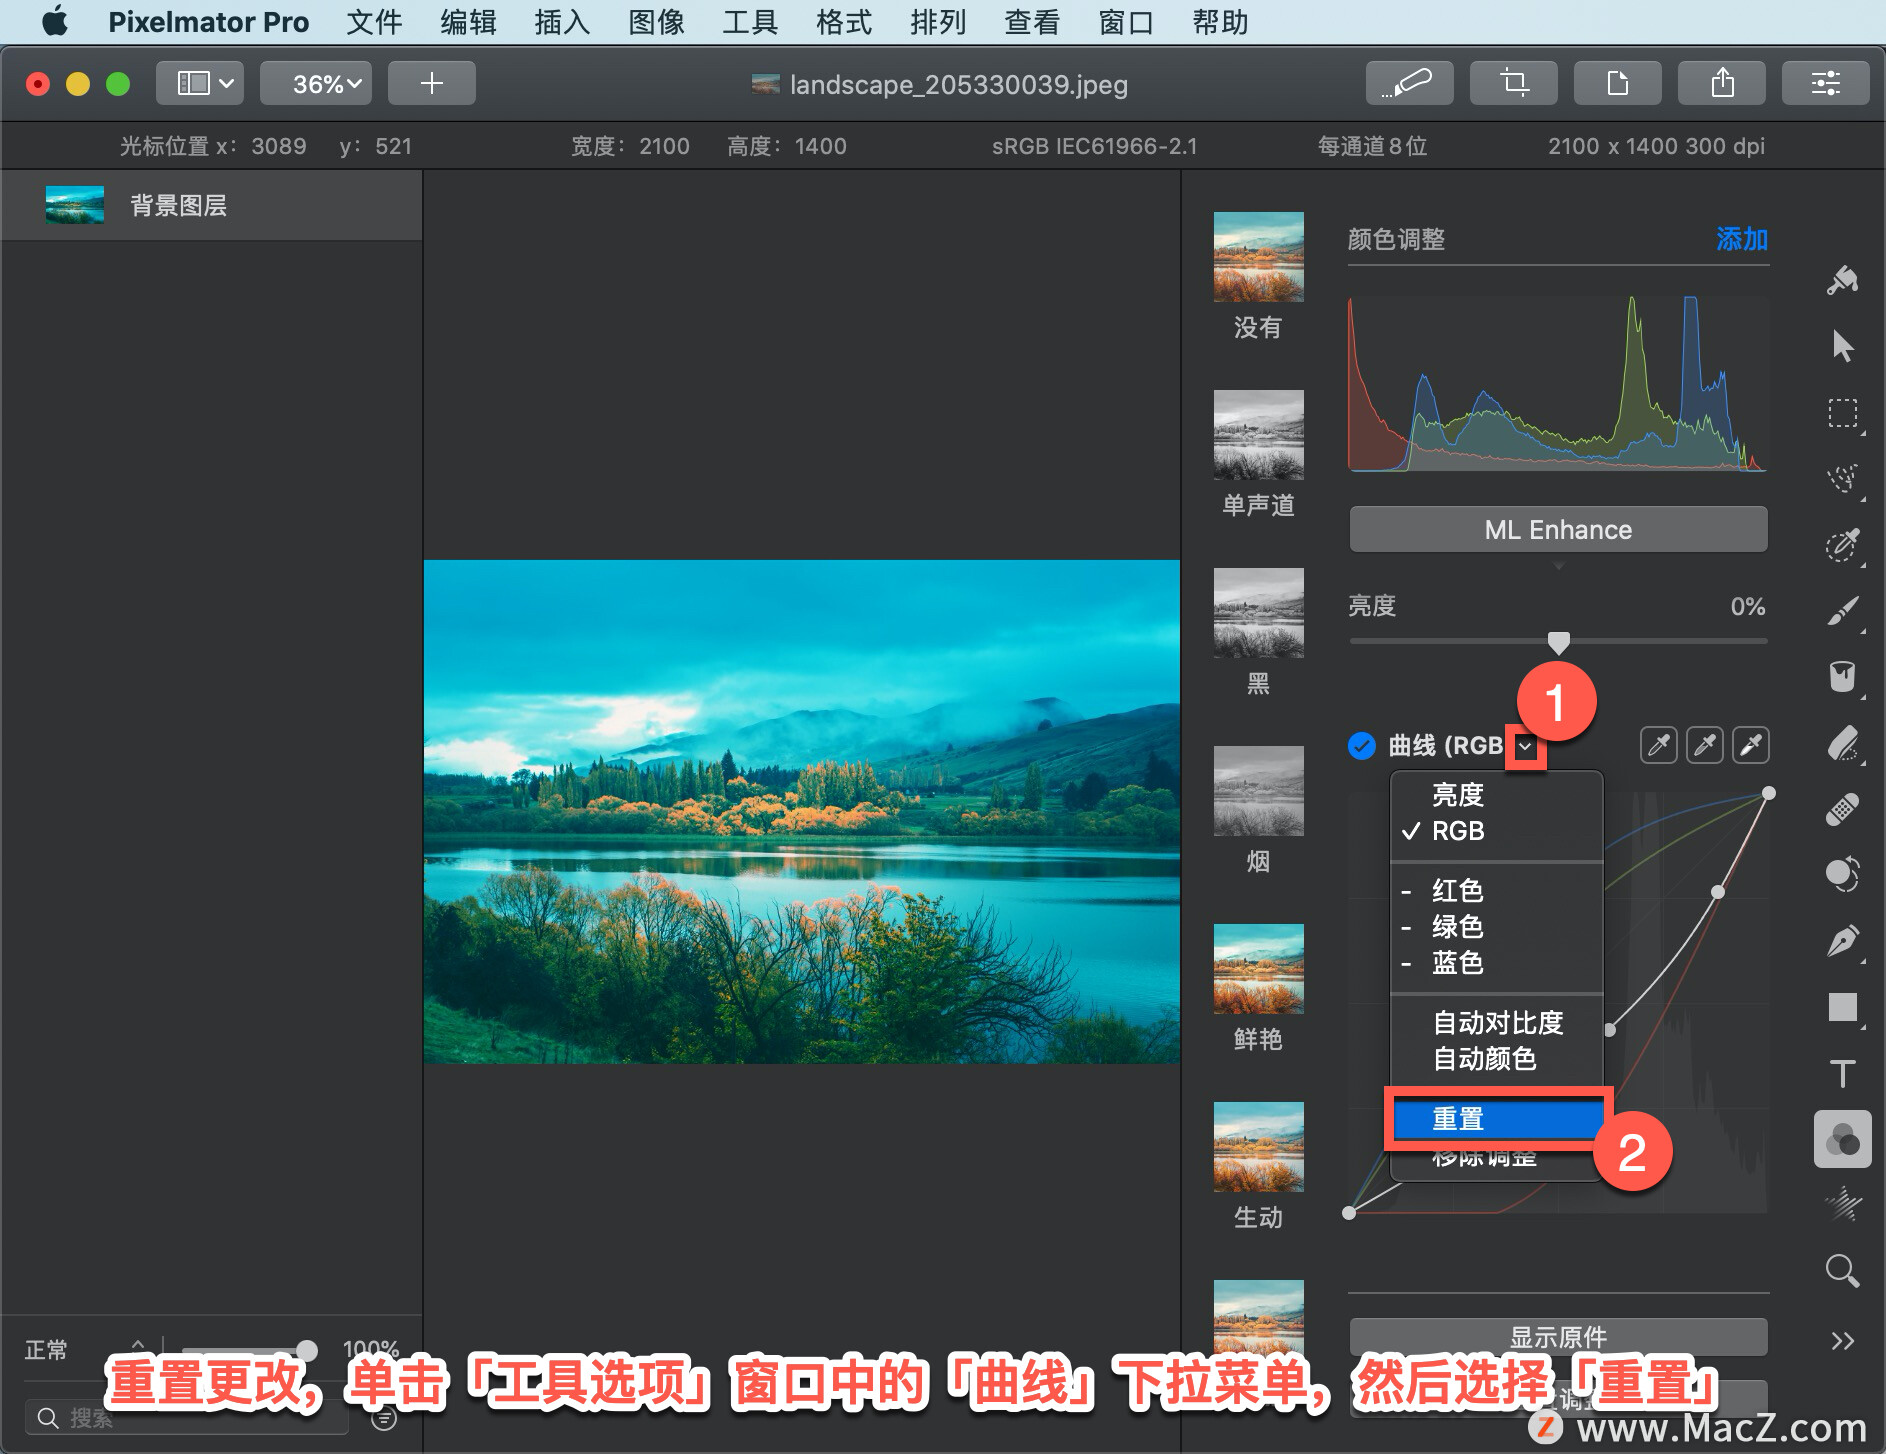This screenshot has height=1454, width=1886.
Task: Pick white point eyedropper for curves
Action: click(1751, 745)
